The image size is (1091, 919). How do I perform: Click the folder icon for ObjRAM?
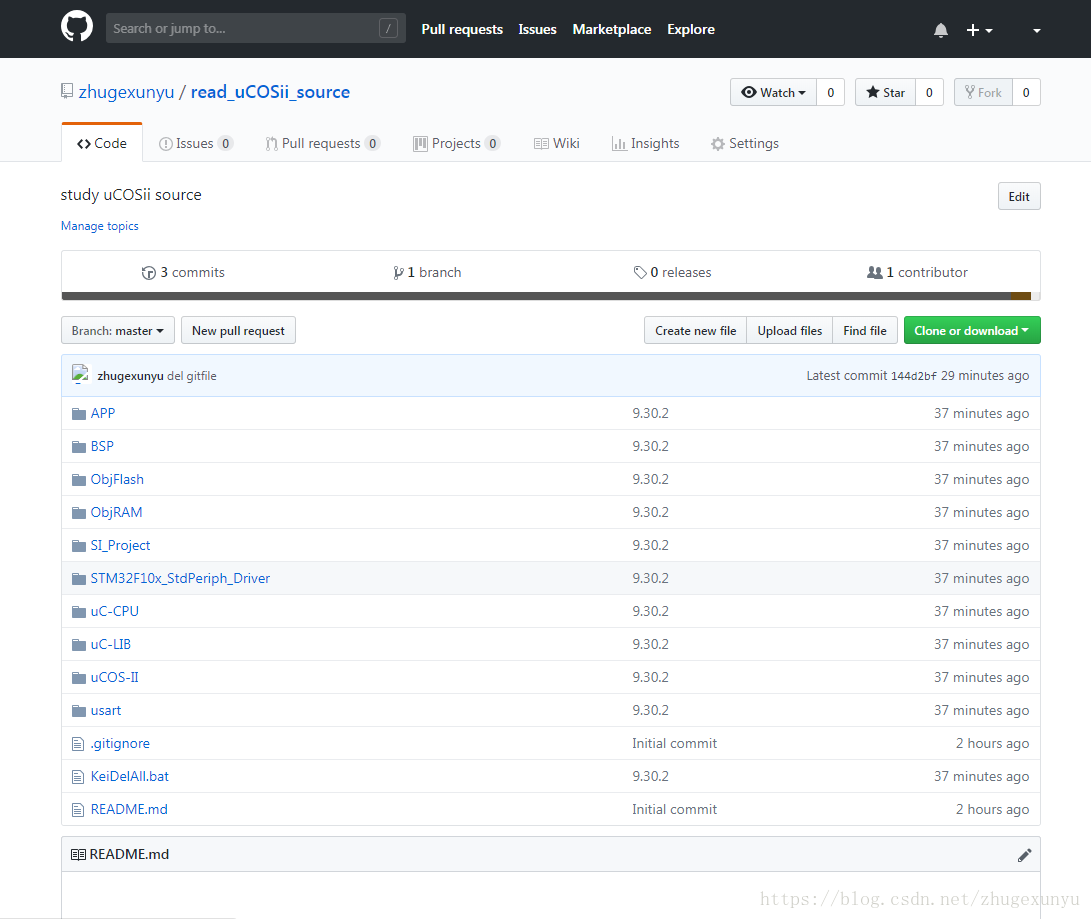(x=79, y=513)
